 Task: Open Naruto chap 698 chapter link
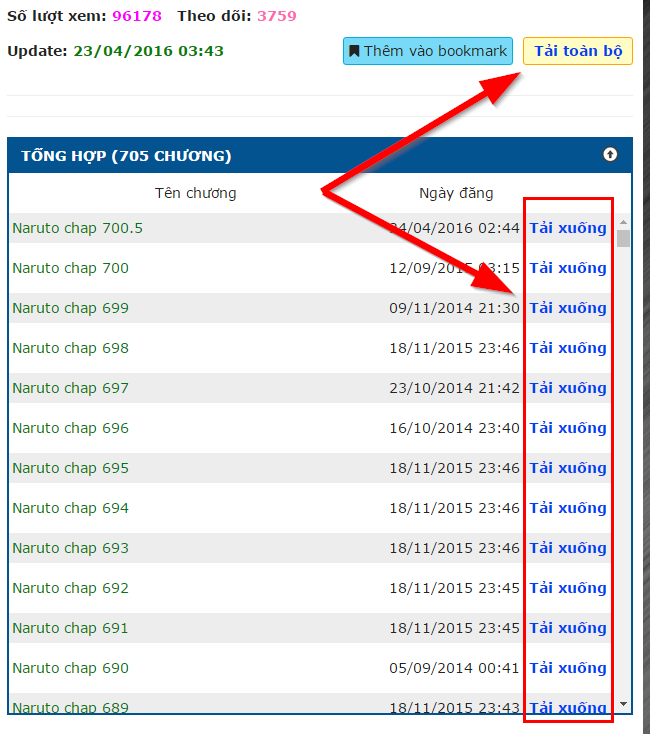(70, 348)
